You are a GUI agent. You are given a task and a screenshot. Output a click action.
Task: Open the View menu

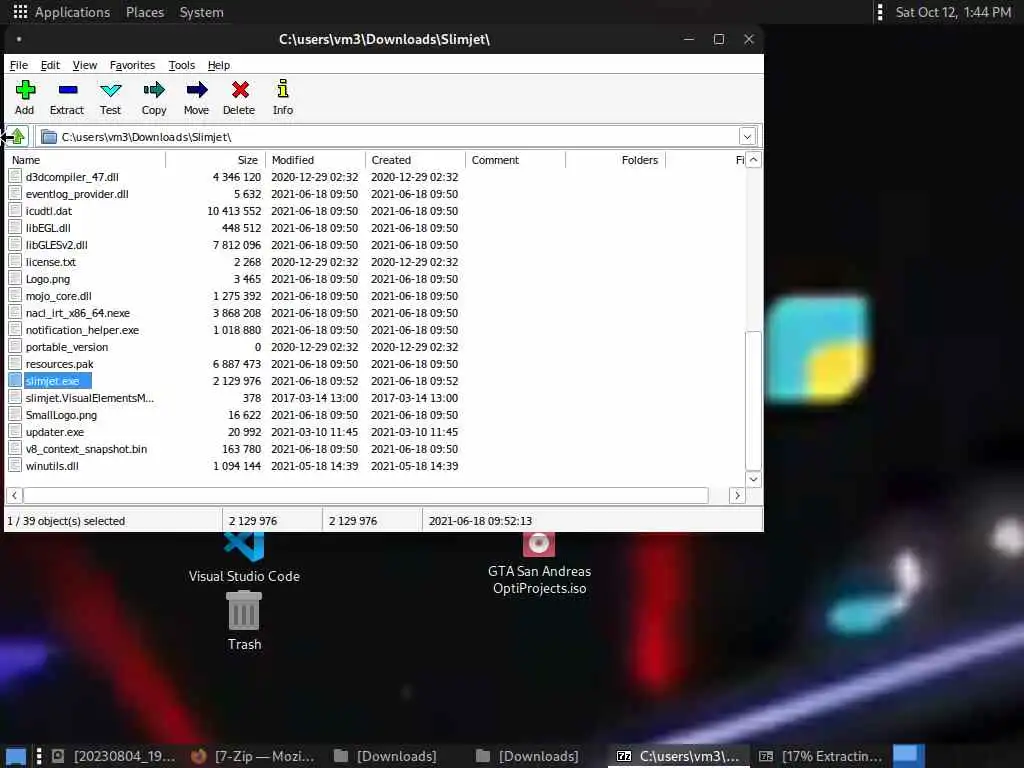click(x=85, y=65)
